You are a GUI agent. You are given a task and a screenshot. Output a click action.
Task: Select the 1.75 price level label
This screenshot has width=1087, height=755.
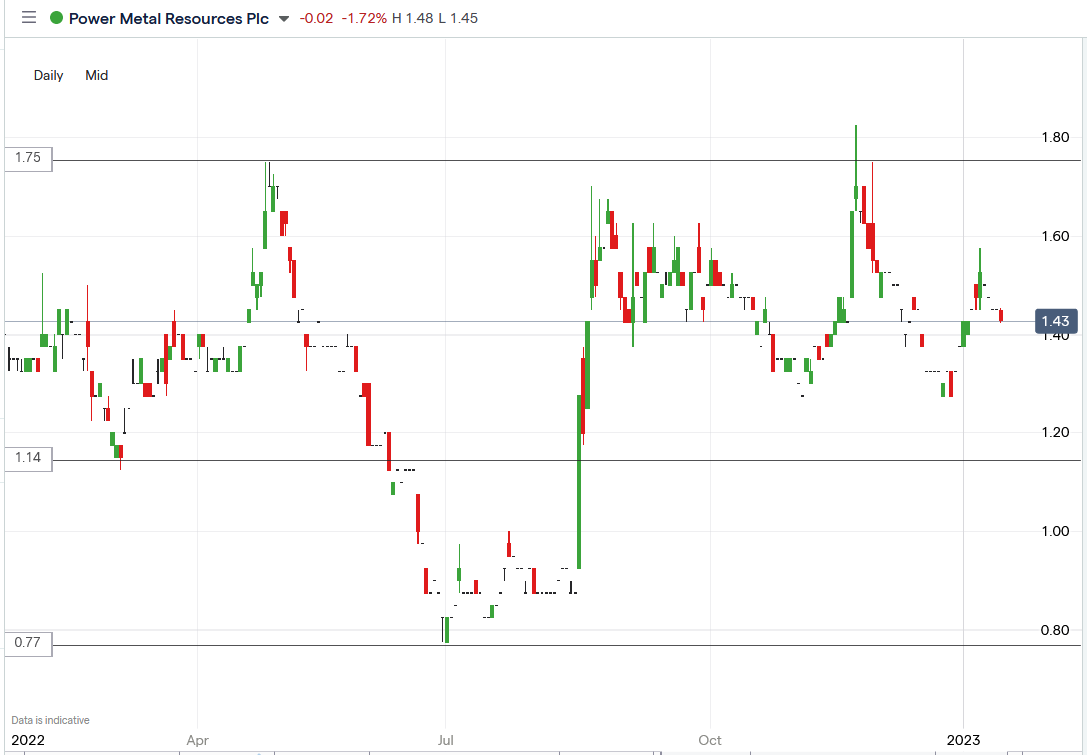click(28, 158)
